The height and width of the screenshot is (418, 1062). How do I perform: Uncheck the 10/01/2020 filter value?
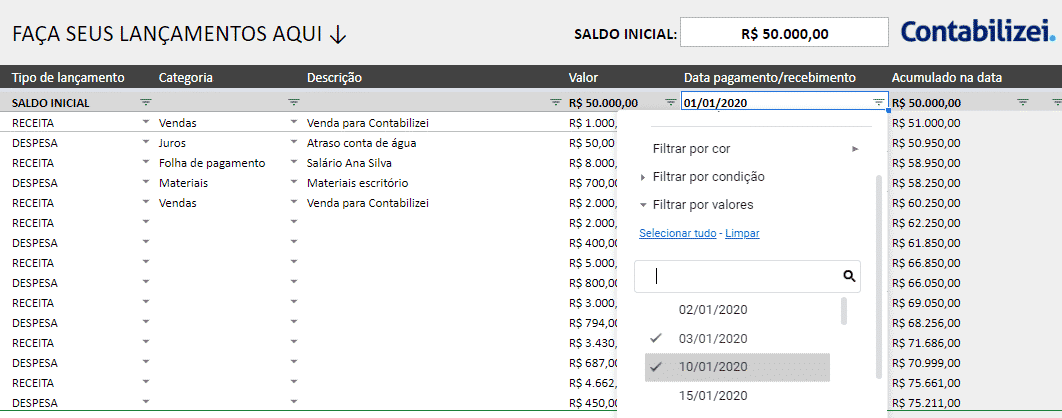pyautogui.click(x=713, y=367)
